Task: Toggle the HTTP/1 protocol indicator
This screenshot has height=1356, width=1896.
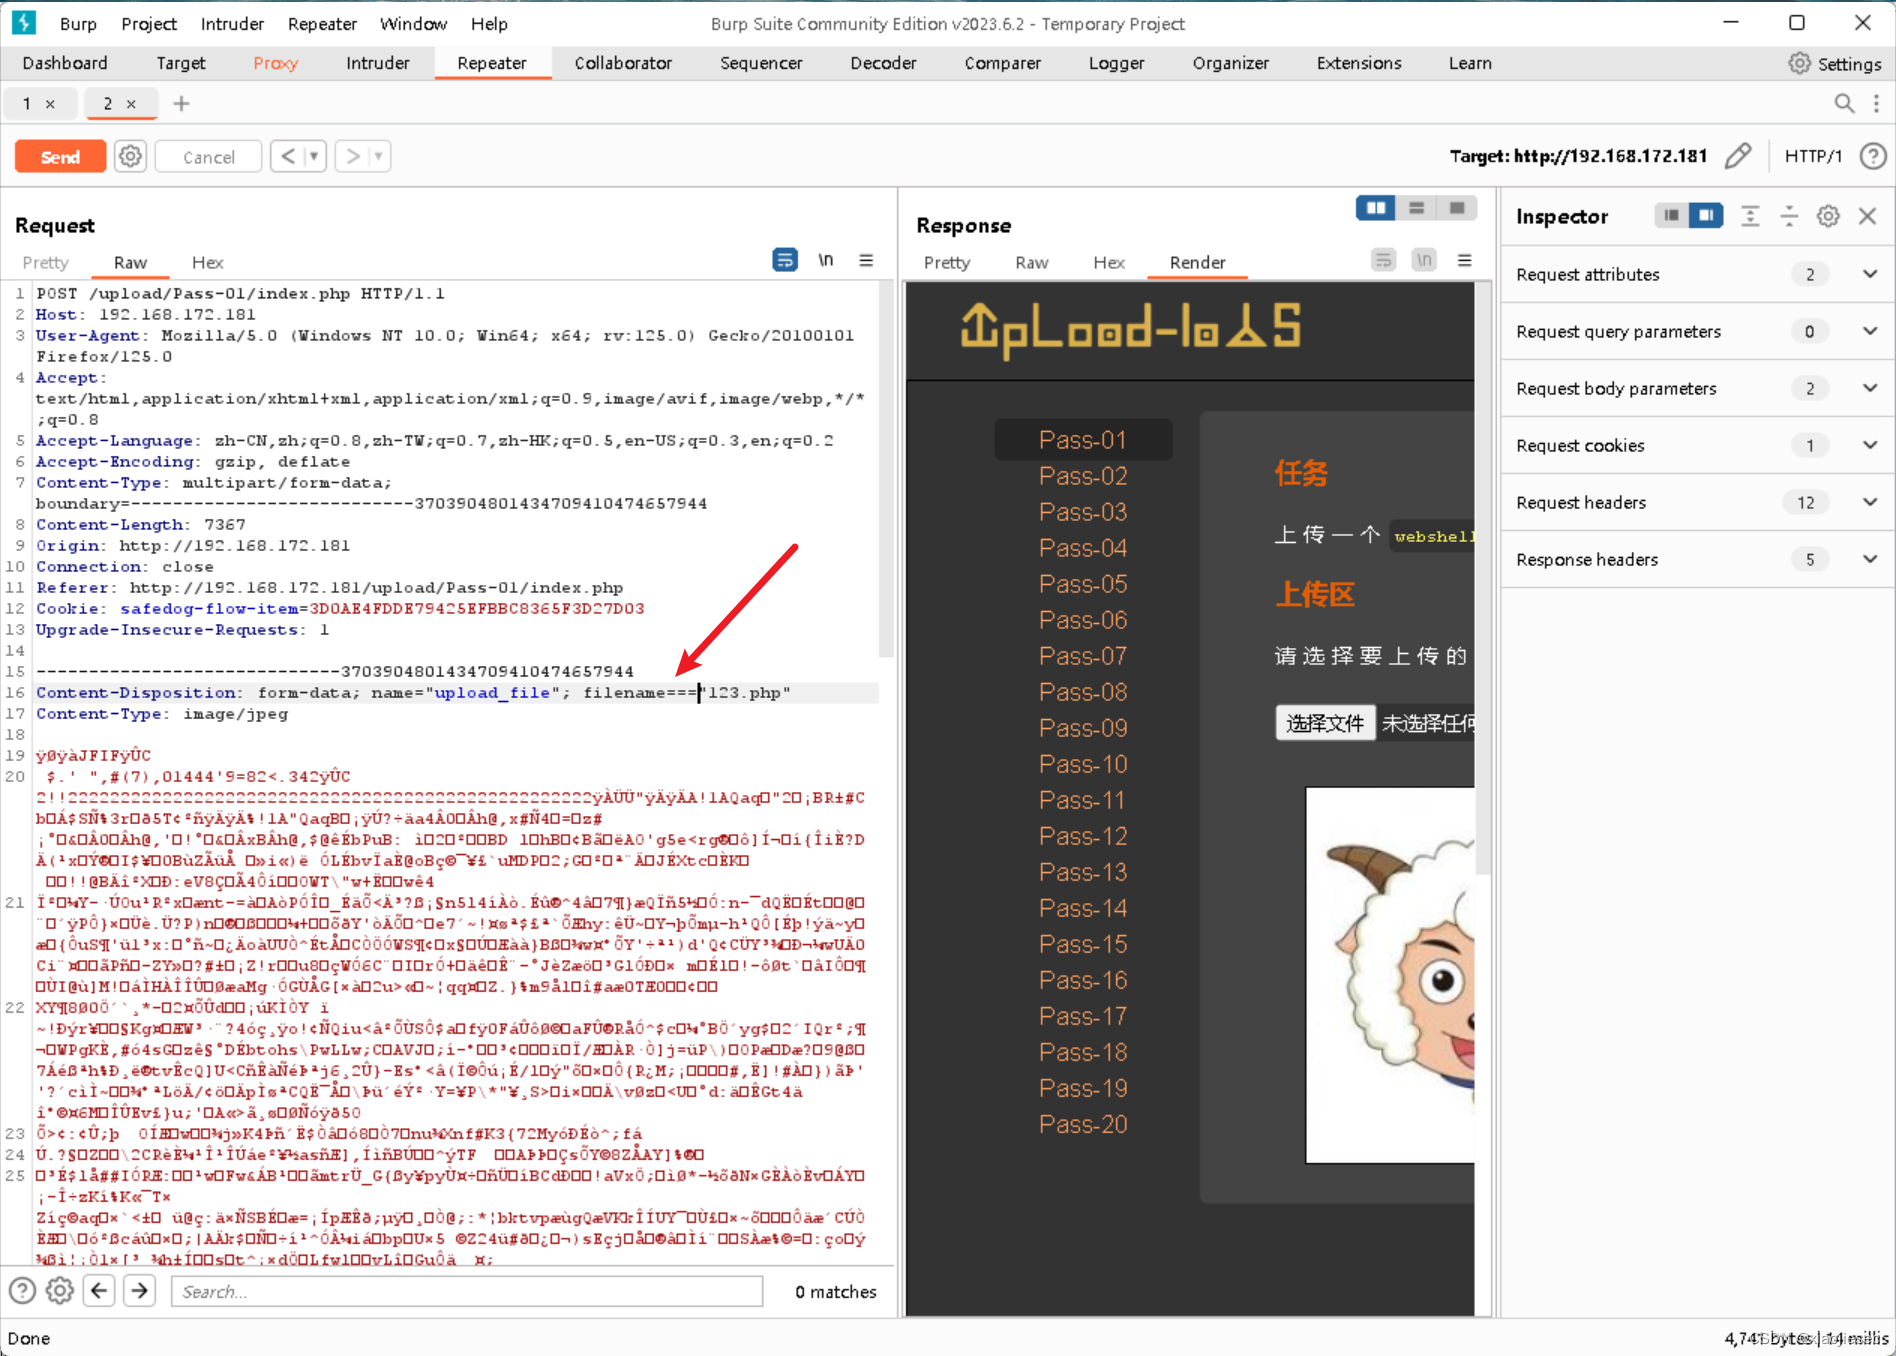Action: pos(1812,156)
